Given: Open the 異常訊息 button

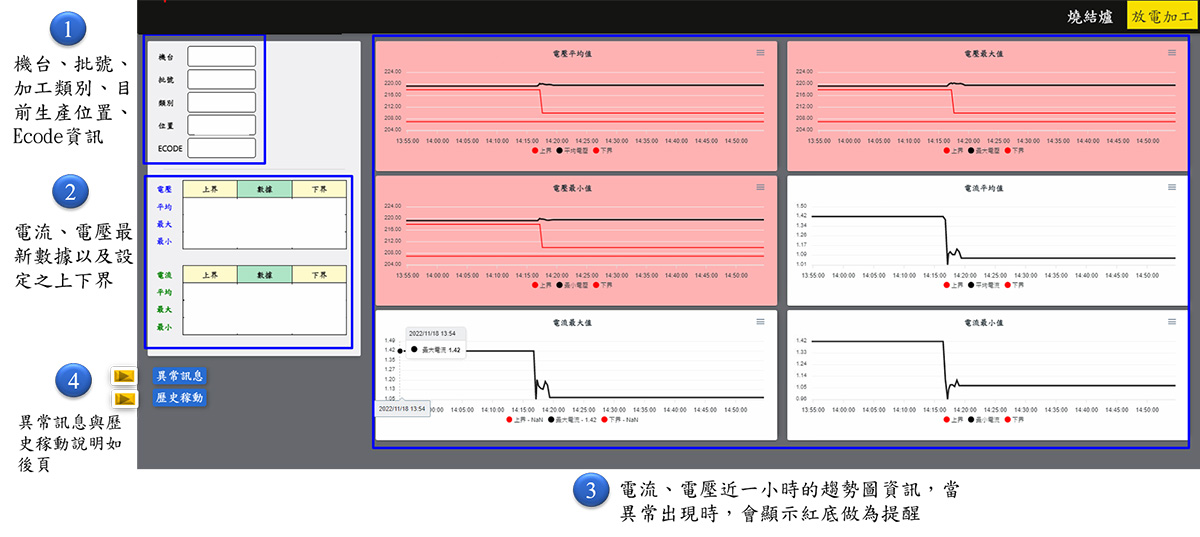Looking at the screenshot, I should tap(180, 376).
